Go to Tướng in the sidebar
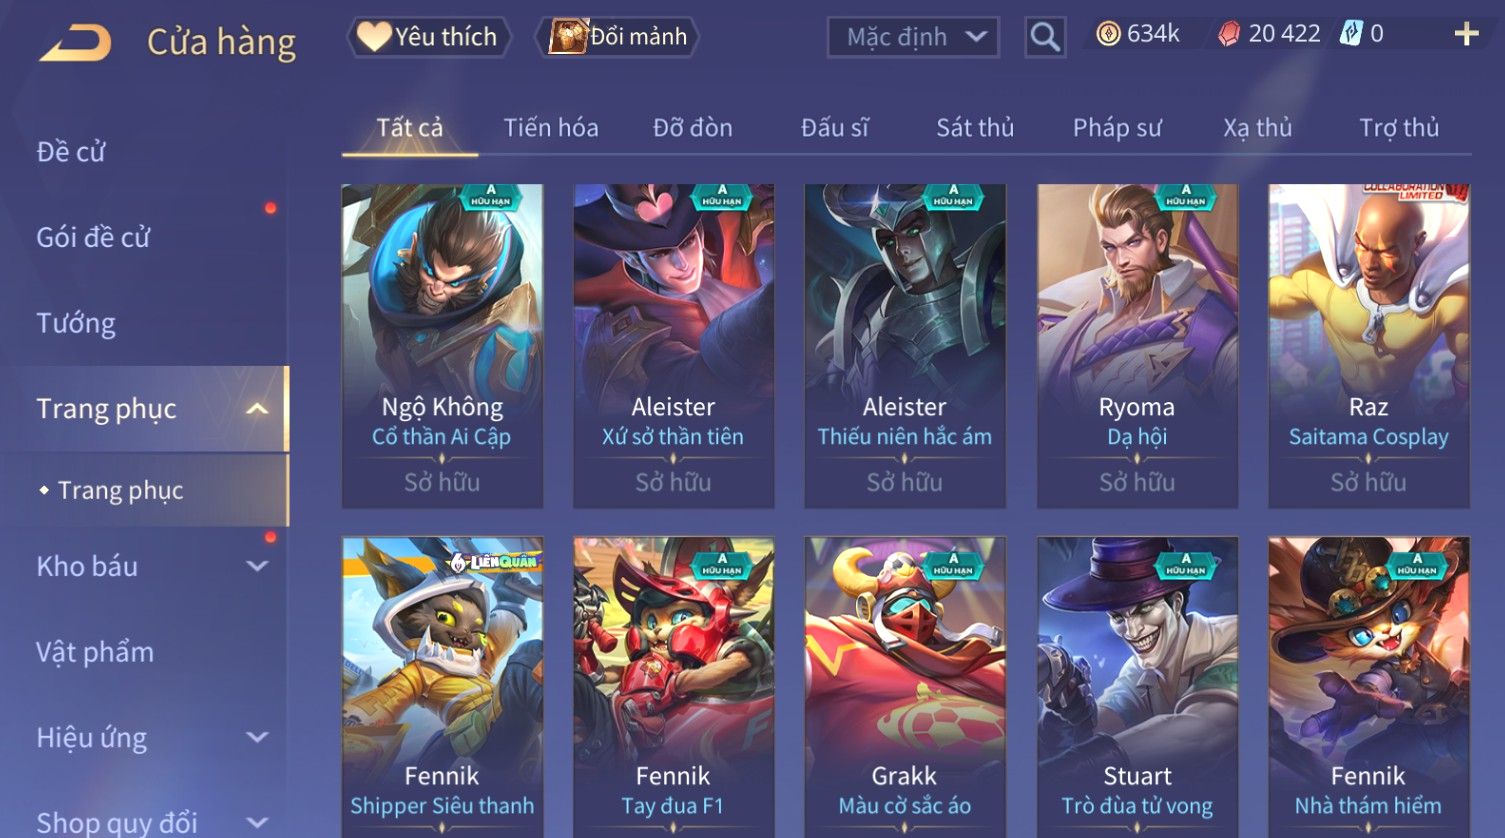This screenshot has height=838, width=1505. [76, 323]
